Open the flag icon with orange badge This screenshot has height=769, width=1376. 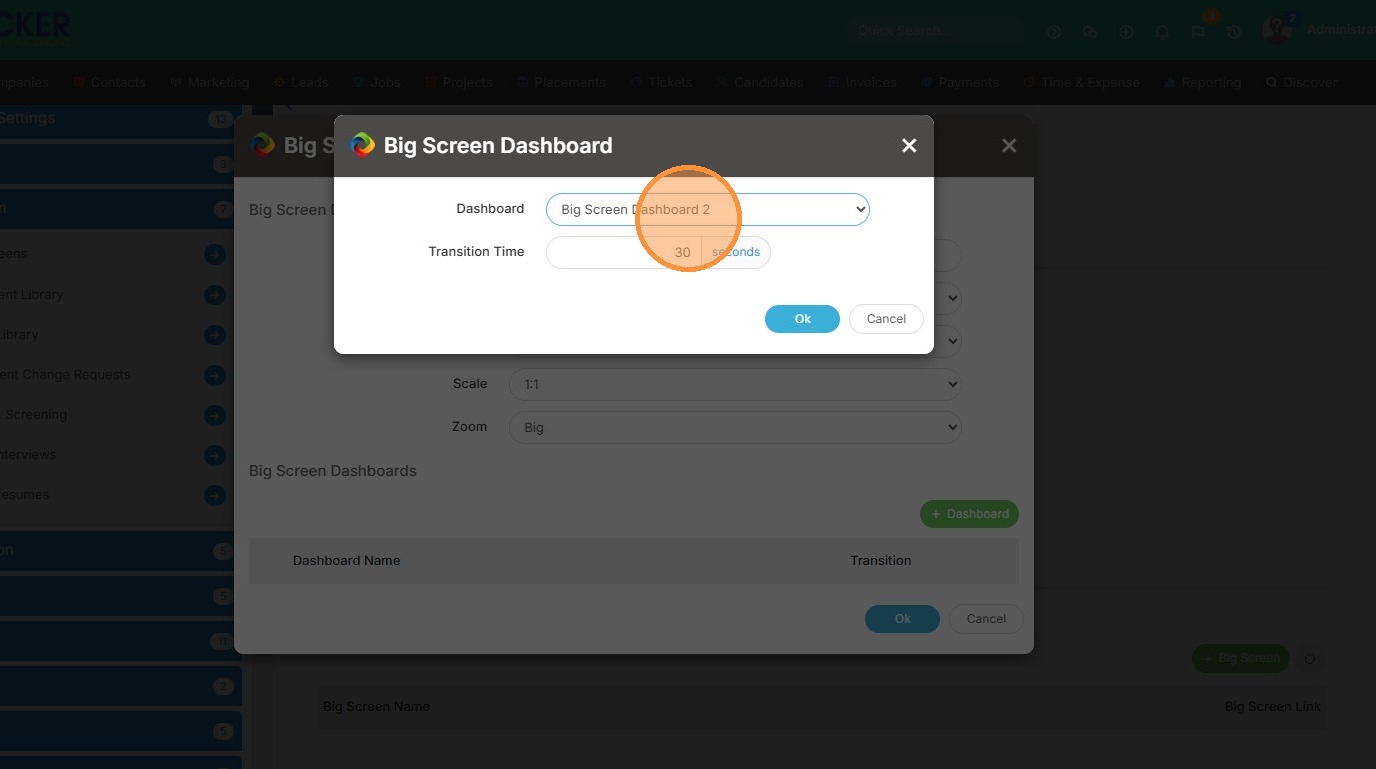(1198, 32)
